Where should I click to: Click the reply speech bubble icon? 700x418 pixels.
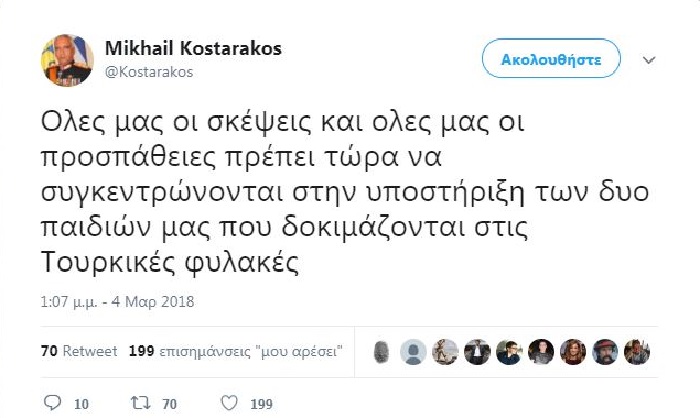(x=53, y=403)
